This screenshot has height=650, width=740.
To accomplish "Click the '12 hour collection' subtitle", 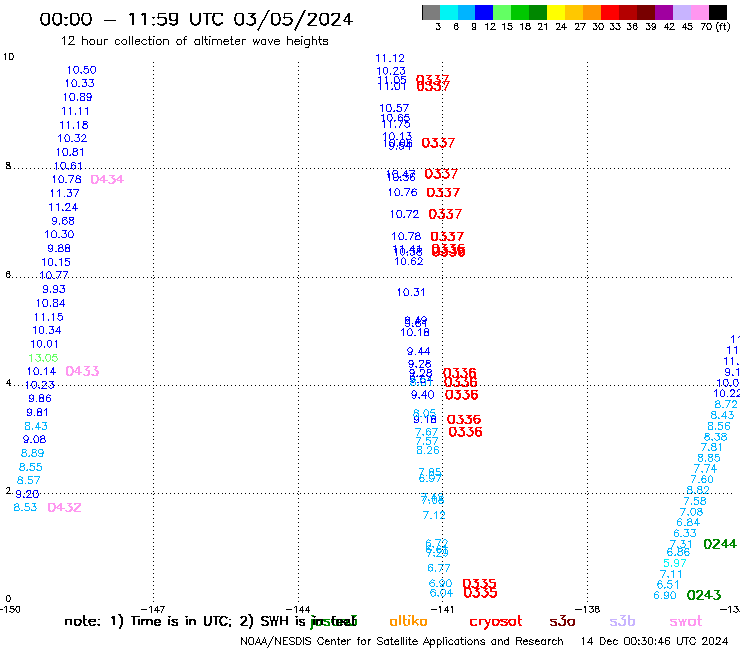I will point(194,41).
